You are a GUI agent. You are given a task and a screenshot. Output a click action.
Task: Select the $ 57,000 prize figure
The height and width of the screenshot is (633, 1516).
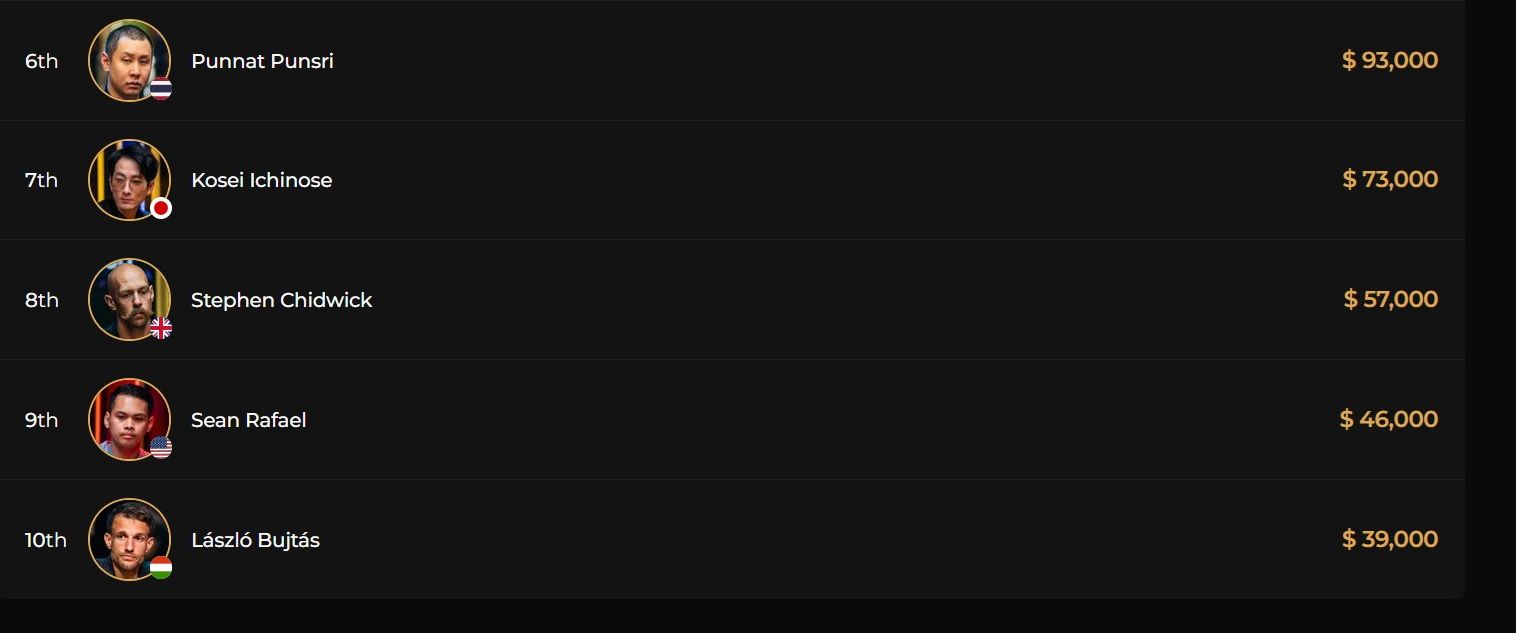1390,299
